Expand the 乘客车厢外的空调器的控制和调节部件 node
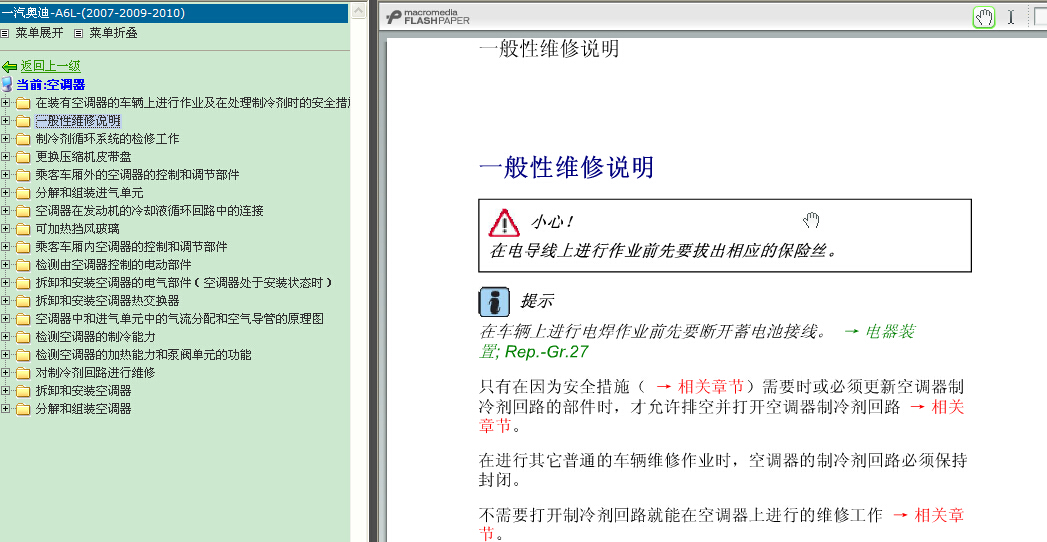 point(5,175)
